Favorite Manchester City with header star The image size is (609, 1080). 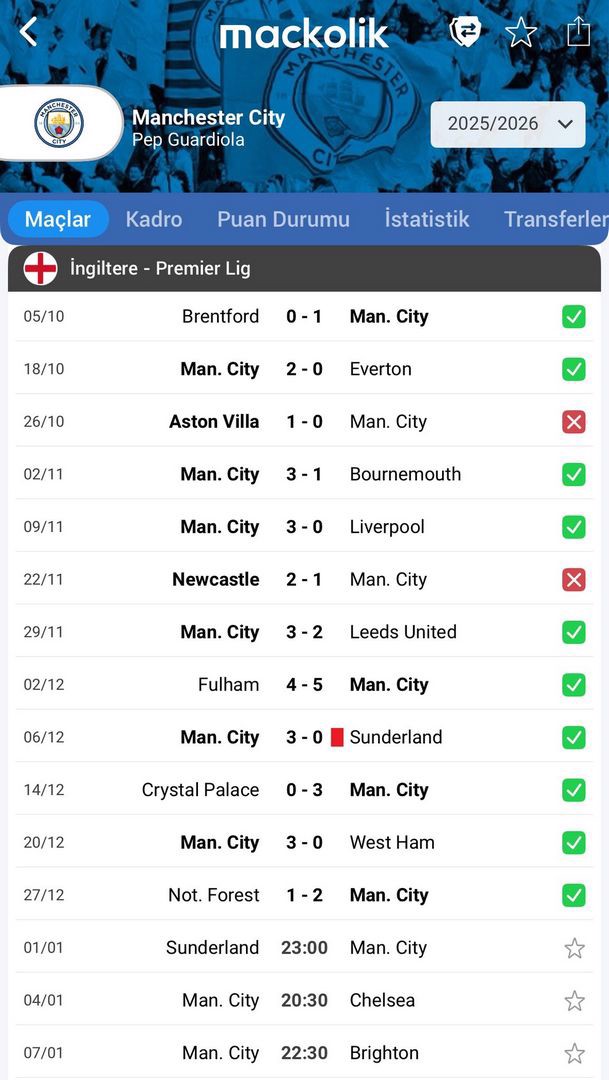point(521,32)
